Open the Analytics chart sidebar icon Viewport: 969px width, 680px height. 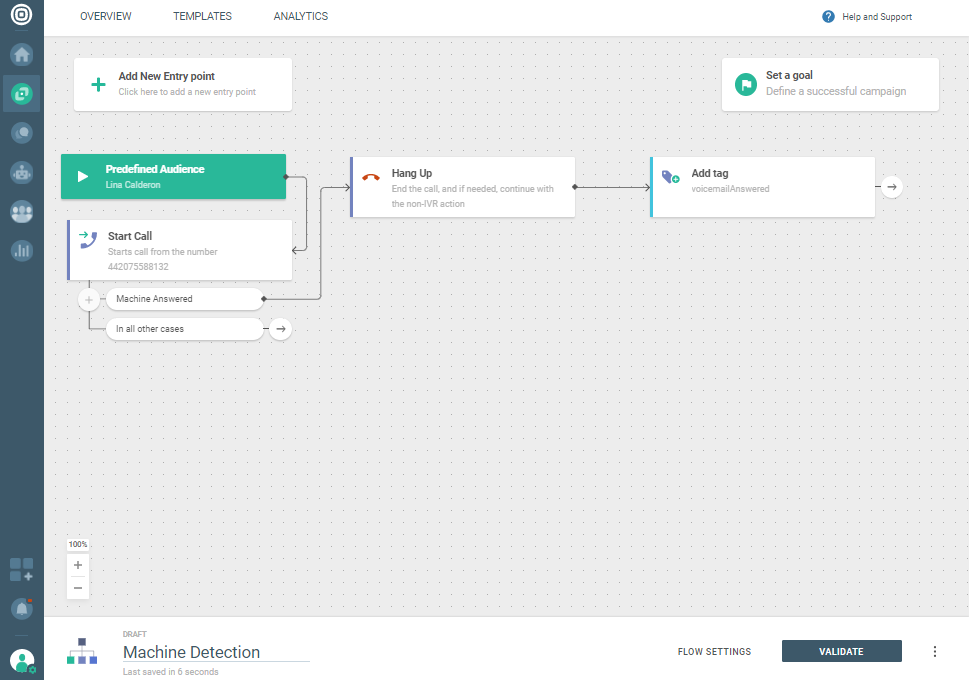21,251
